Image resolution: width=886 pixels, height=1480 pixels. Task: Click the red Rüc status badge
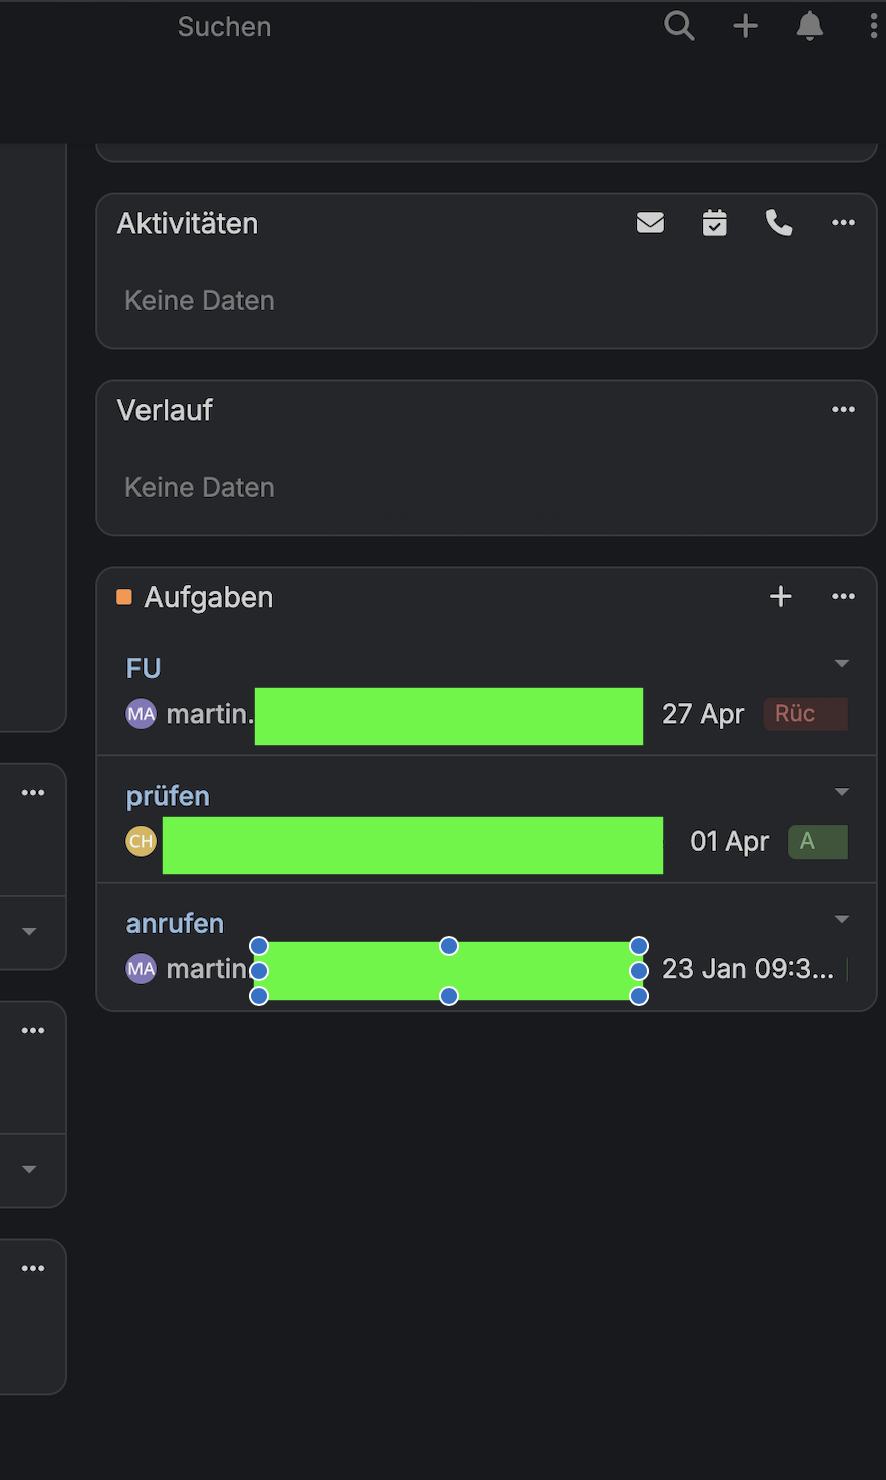click(x=805, y=714)
